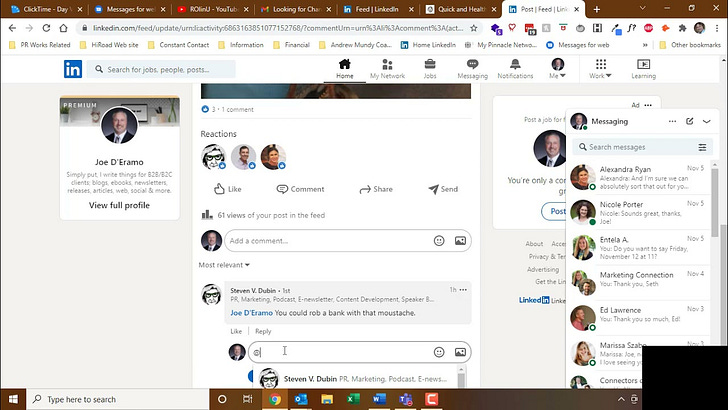728x410 pixels.
Task: Open the Messaging nav icon
Action: [x=472, y=69]
